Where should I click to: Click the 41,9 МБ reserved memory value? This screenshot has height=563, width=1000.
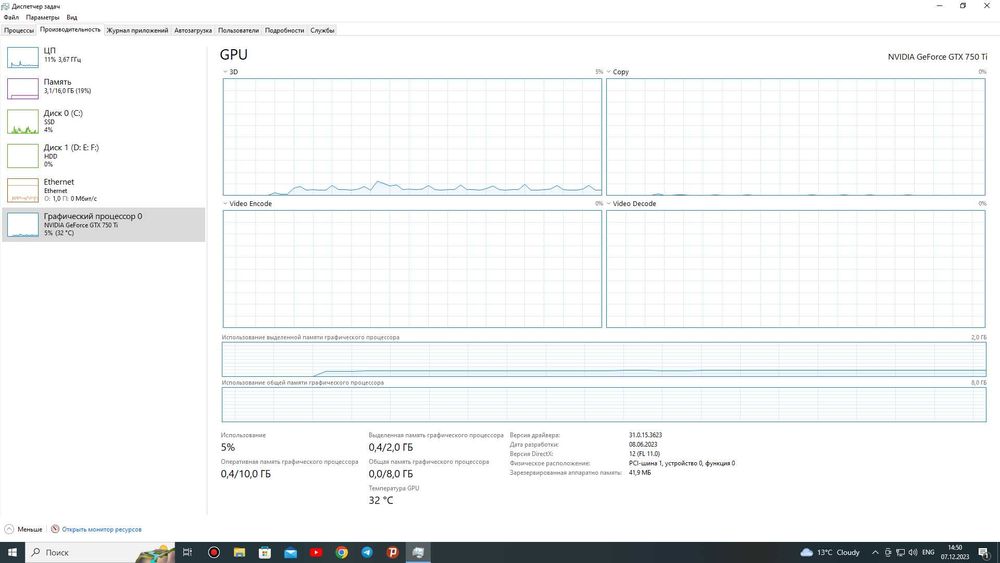pyautogui.click(x=640, y=473)
